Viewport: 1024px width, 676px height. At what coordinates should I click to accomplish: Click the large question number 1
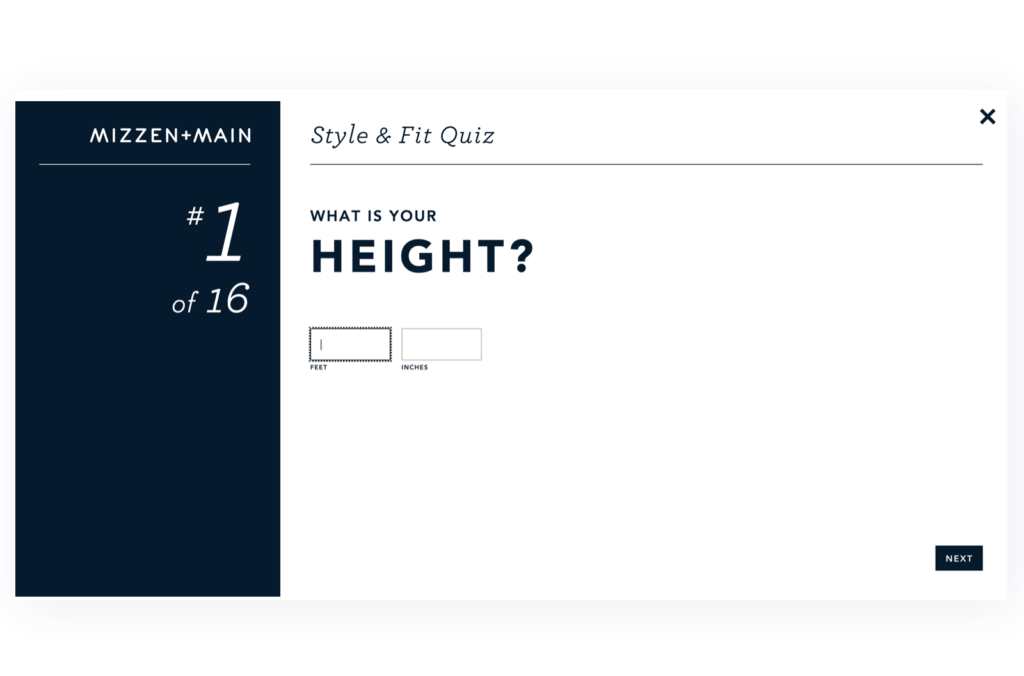click(225, 233)
